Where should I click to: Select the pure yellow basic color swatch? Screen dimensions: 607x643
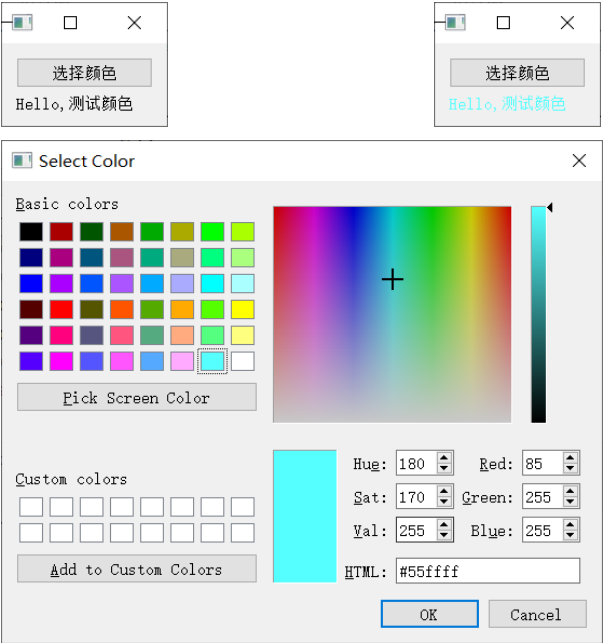(242, 309)
